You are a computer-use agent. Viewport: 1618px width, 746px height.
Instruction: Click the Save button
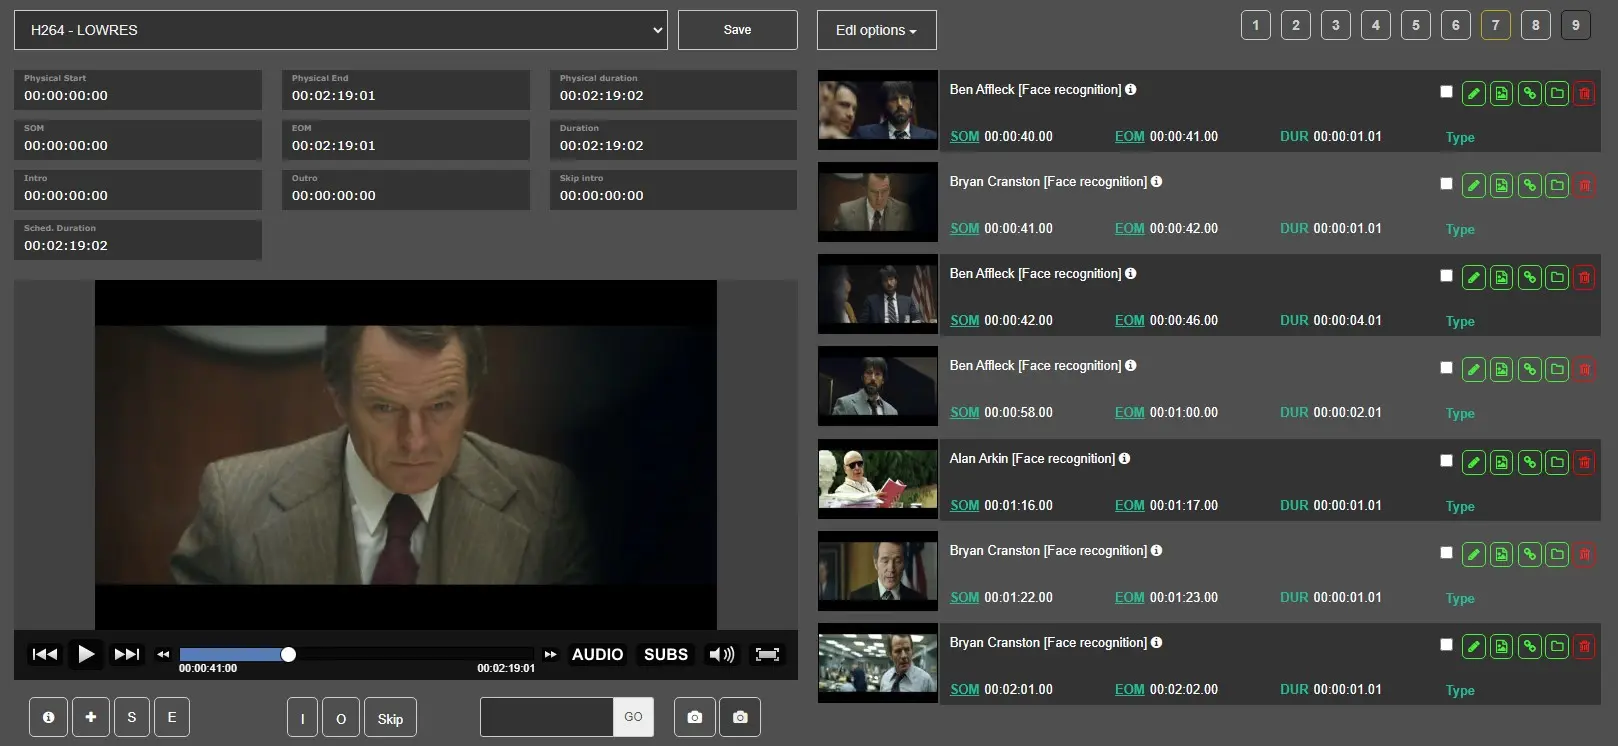[x=737, y=30]
